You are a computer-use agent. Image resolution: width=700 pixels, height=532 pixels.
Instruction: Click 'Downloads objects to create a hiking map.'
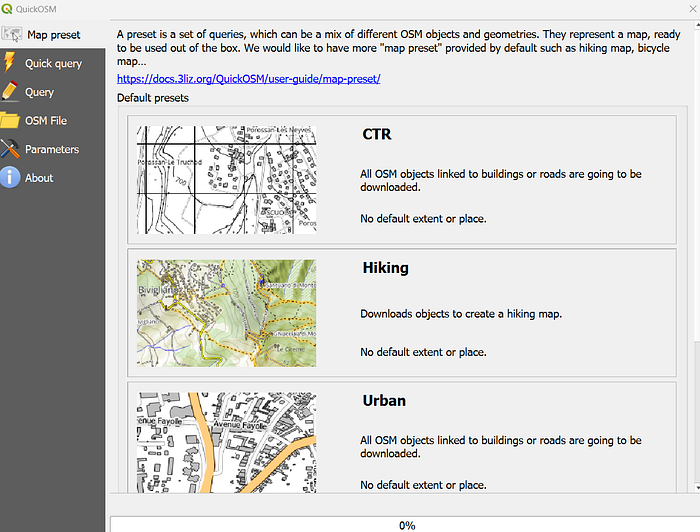point(461,314)
